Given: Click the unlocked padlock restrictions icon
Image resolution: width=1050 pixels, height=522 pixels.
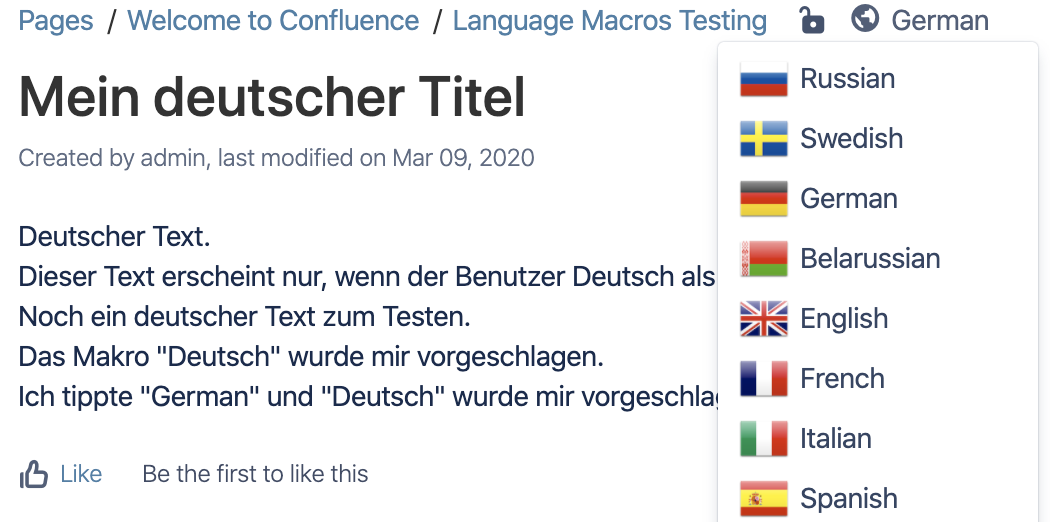Looking at the screenshot, I should coord(811,19).
